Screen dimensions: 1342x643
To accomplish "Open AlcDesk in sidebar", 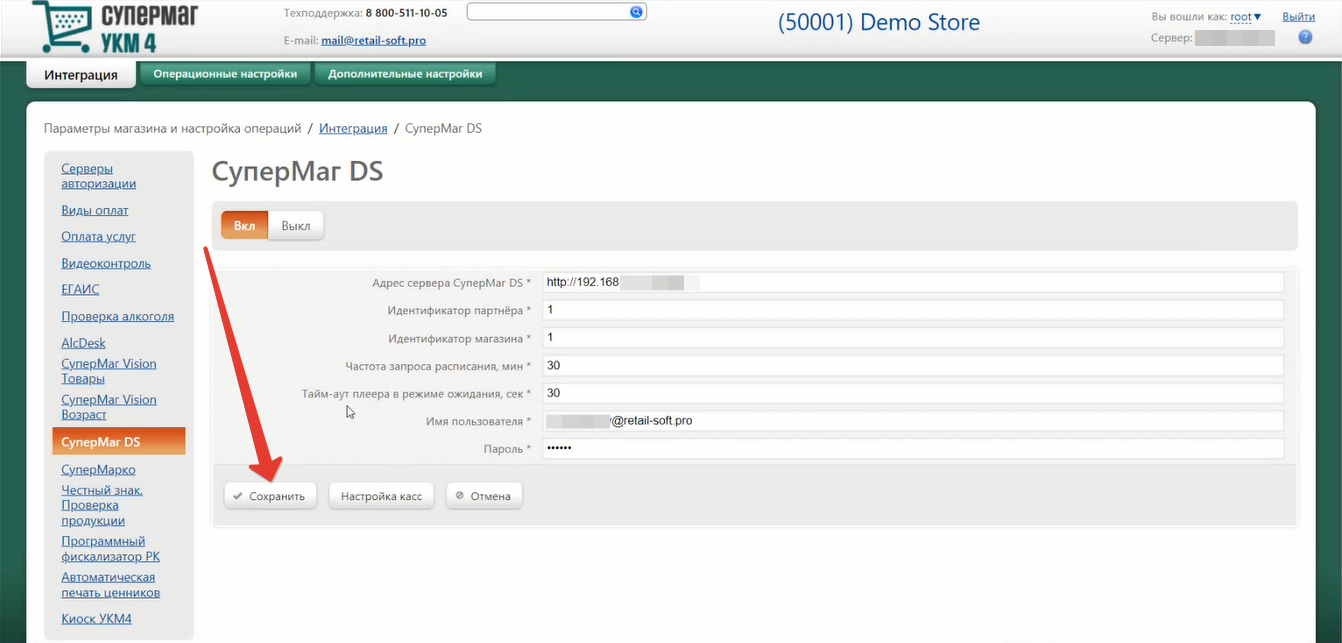I will pyautogui.click(x=83, y=343).
